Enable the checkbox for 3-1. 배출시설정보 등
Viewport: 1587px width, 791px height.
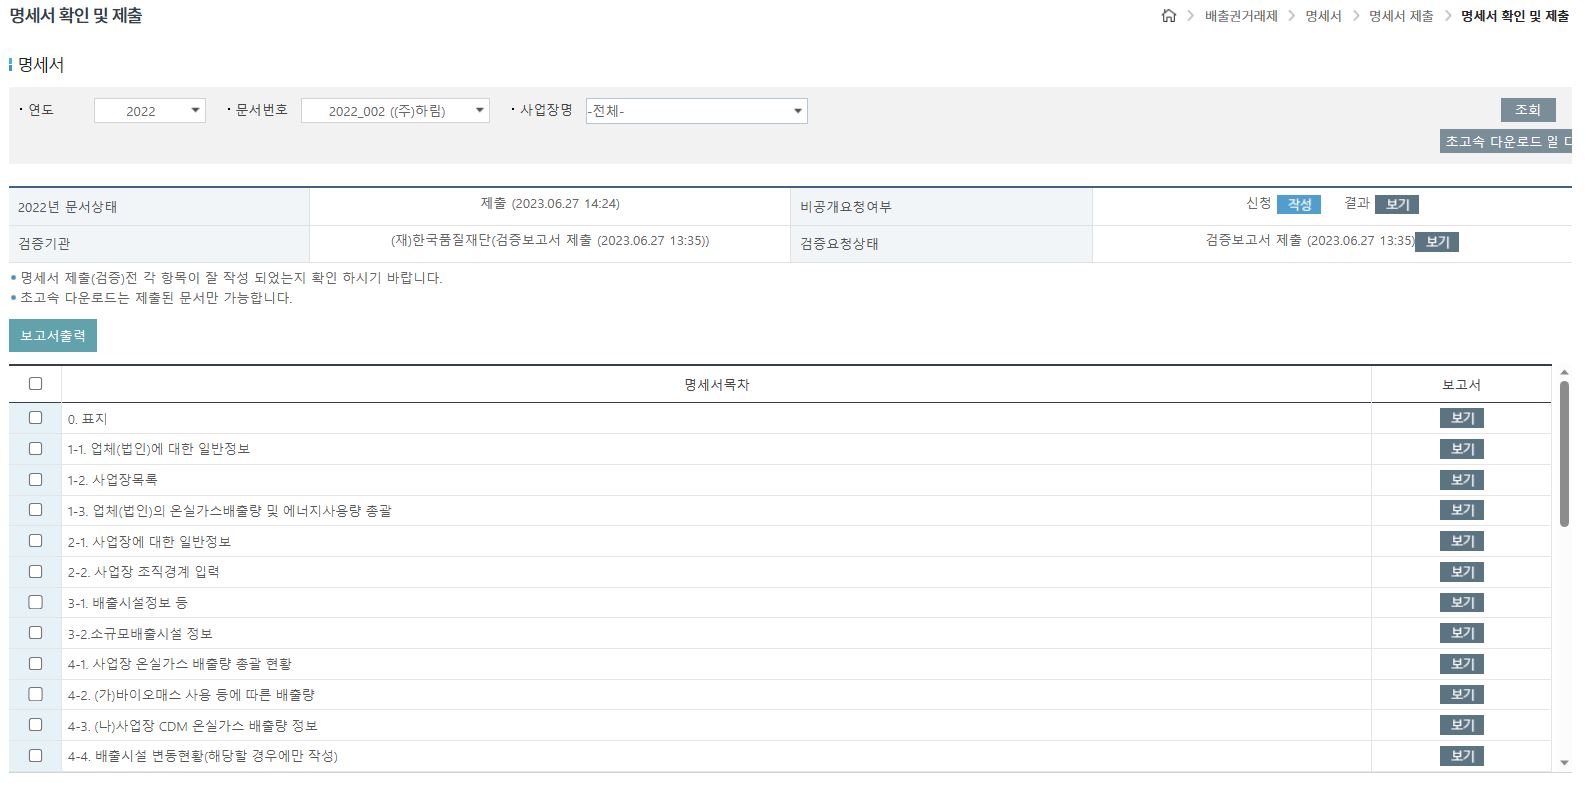(x=36, y=602)
